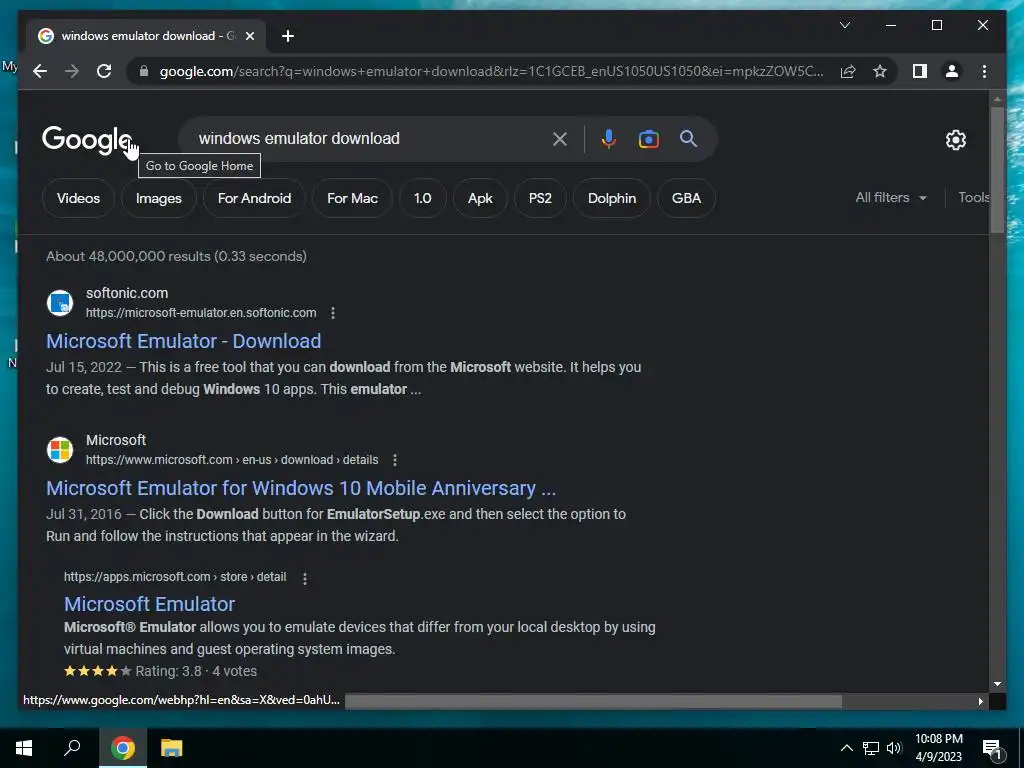Screen dimensions: 1024x768
Task: Open the Windows Start menu
Action: 24,748
